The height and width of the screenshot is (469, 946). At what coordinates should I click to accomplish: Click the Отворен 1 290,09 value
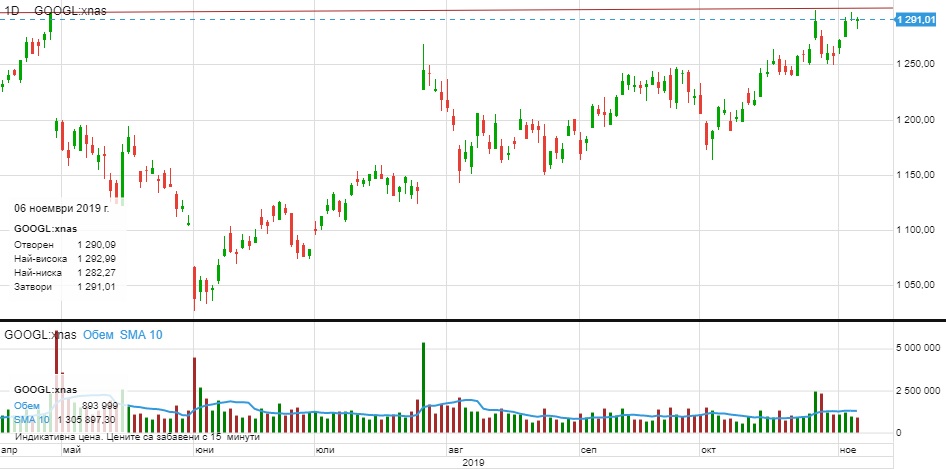pyautogui.click(x=97, y=245)
